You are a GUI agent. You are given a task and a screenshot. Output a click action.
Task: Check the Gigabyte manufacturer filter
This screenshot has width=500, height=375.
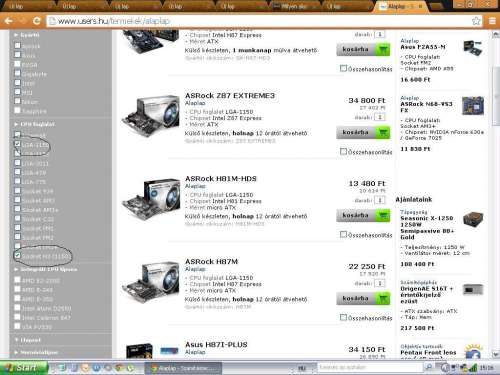tap(17, 73)
